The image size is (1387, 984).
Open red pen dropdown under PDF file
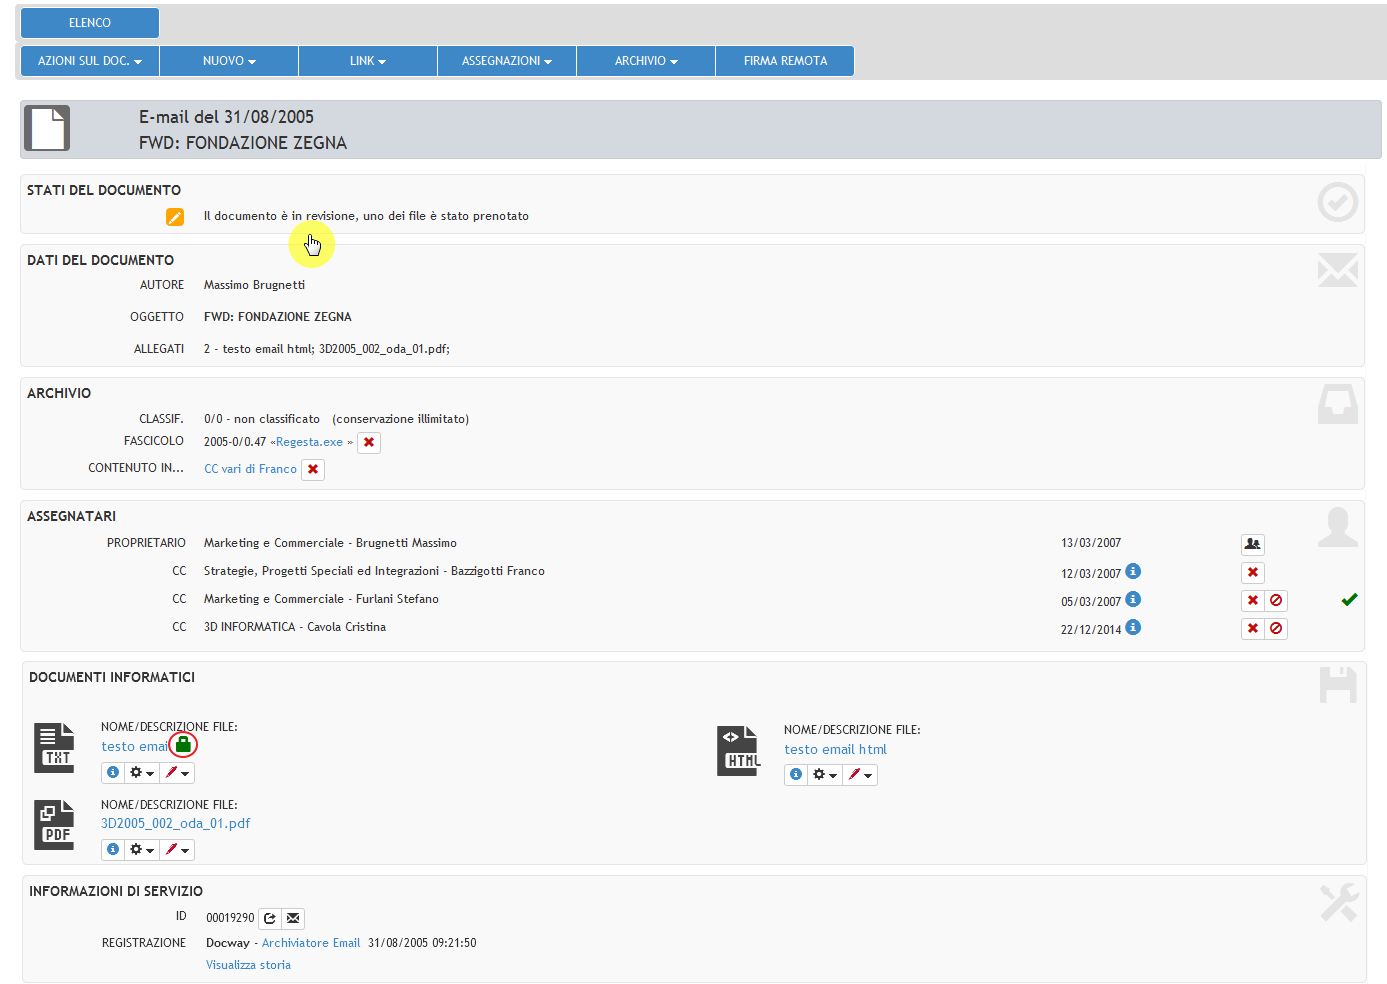[177, 850]
